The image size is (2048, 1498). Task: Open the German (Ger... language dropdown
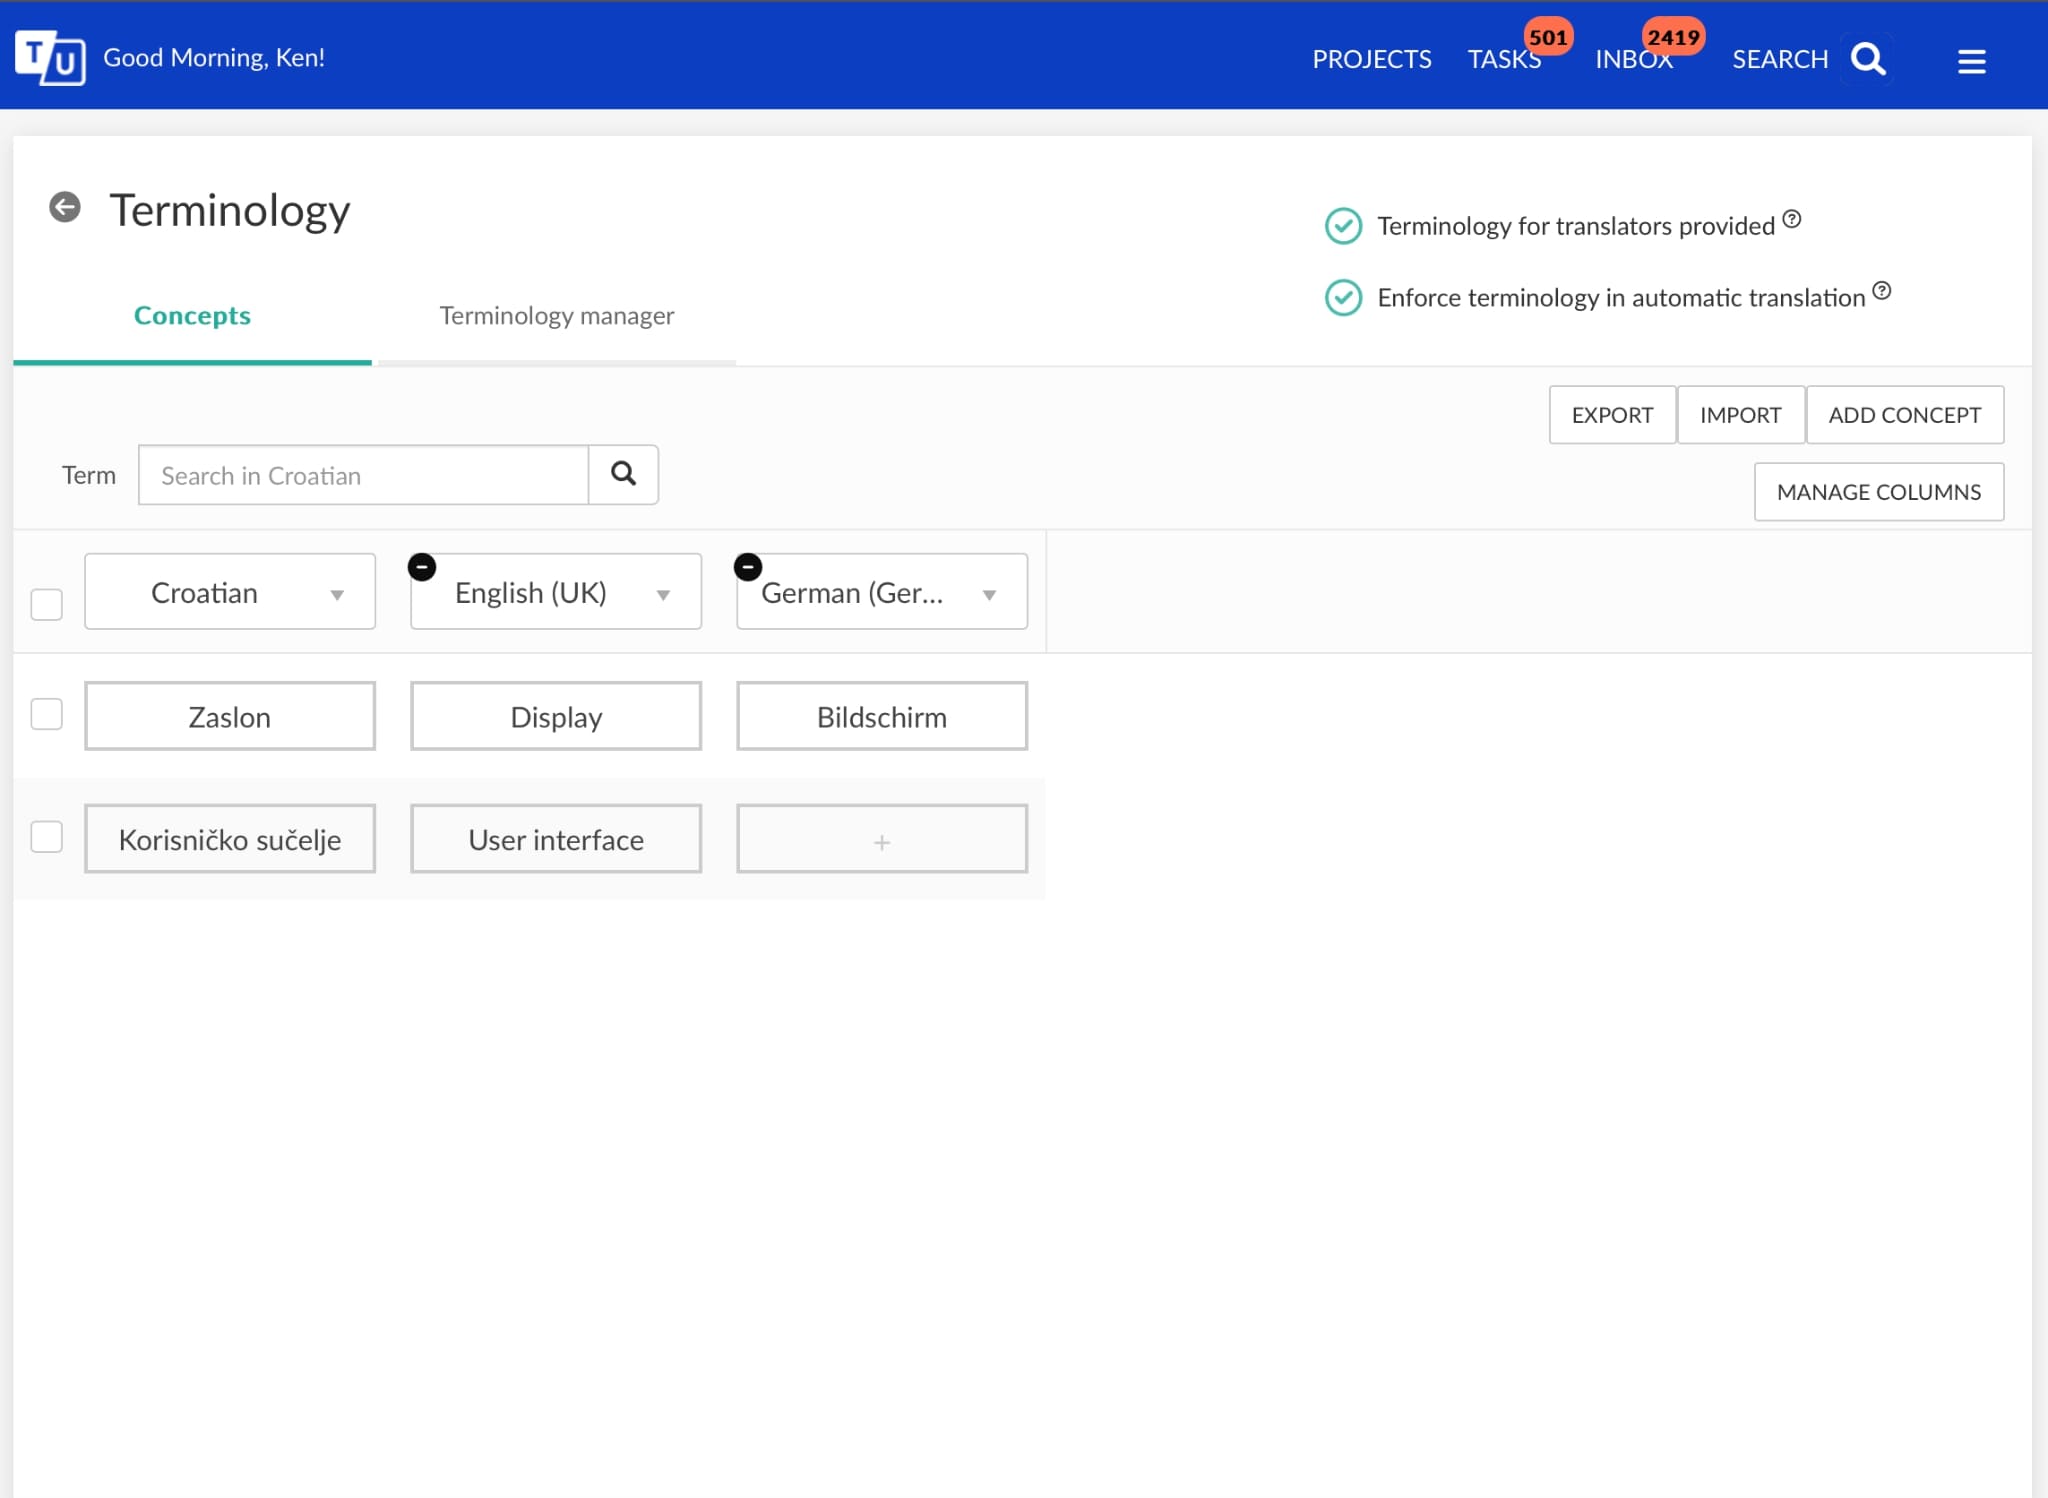[882, 592]
